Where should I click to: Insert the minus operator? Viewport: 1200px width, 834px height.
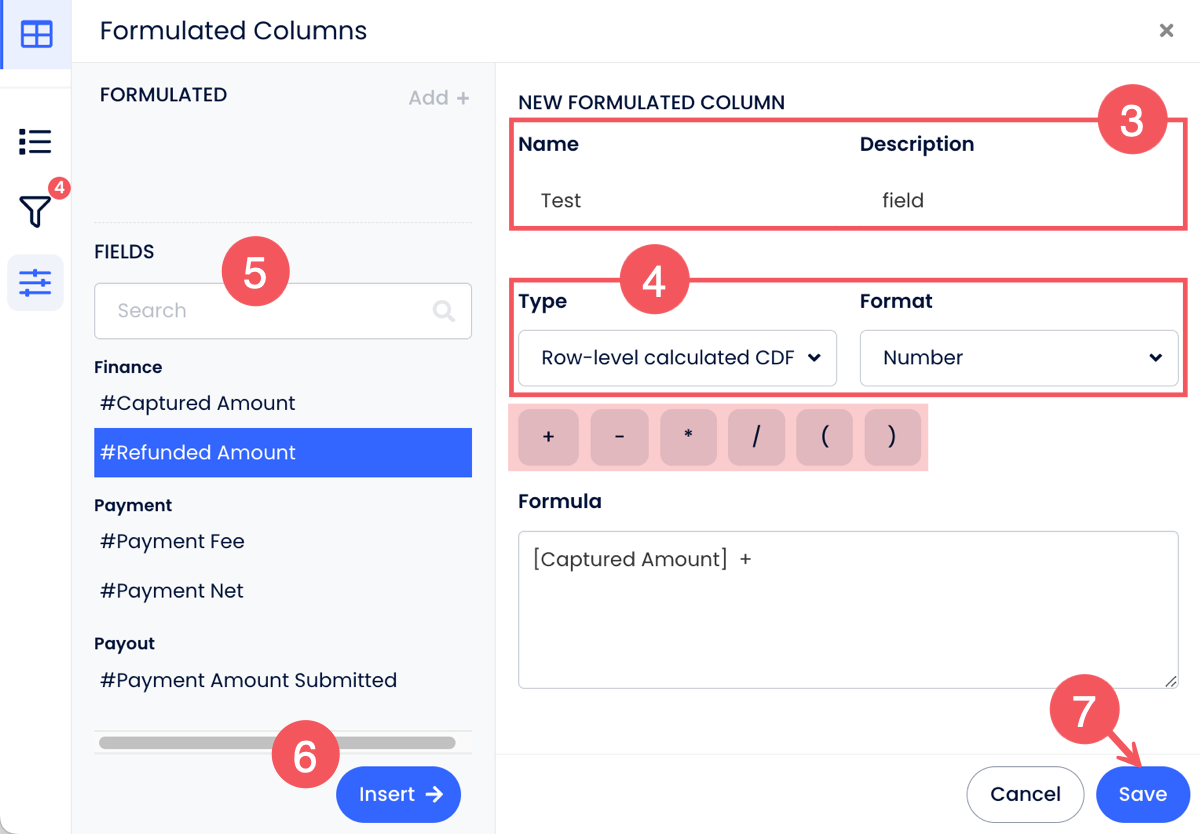(x=619, y=437)
